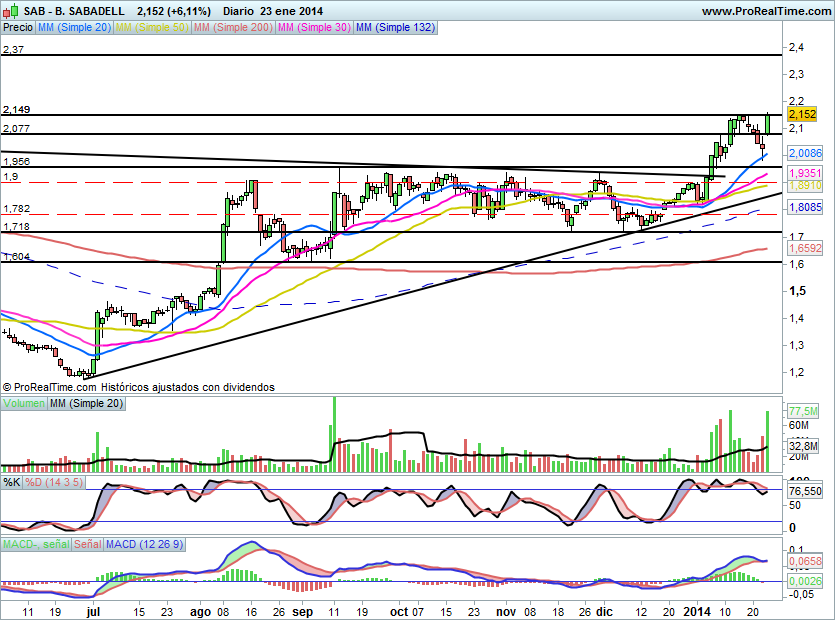Click the magenta 1,9351 price tag
This screenshot has height=620, width=835.
(805, 173)
